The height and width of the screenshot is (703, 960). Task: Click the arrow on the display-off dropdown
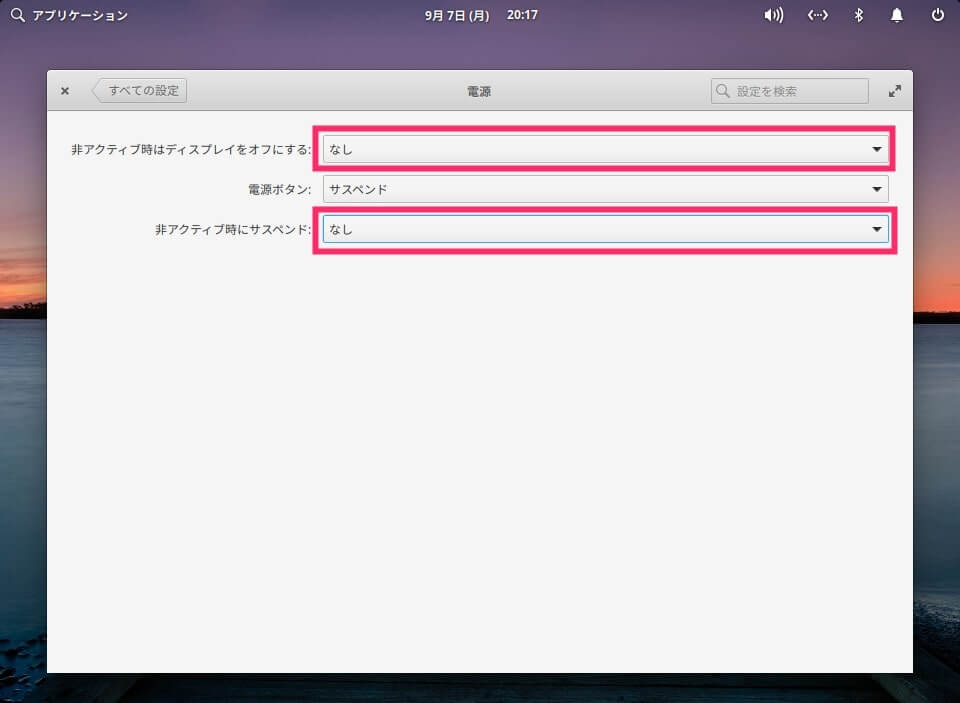pos(877,149)
